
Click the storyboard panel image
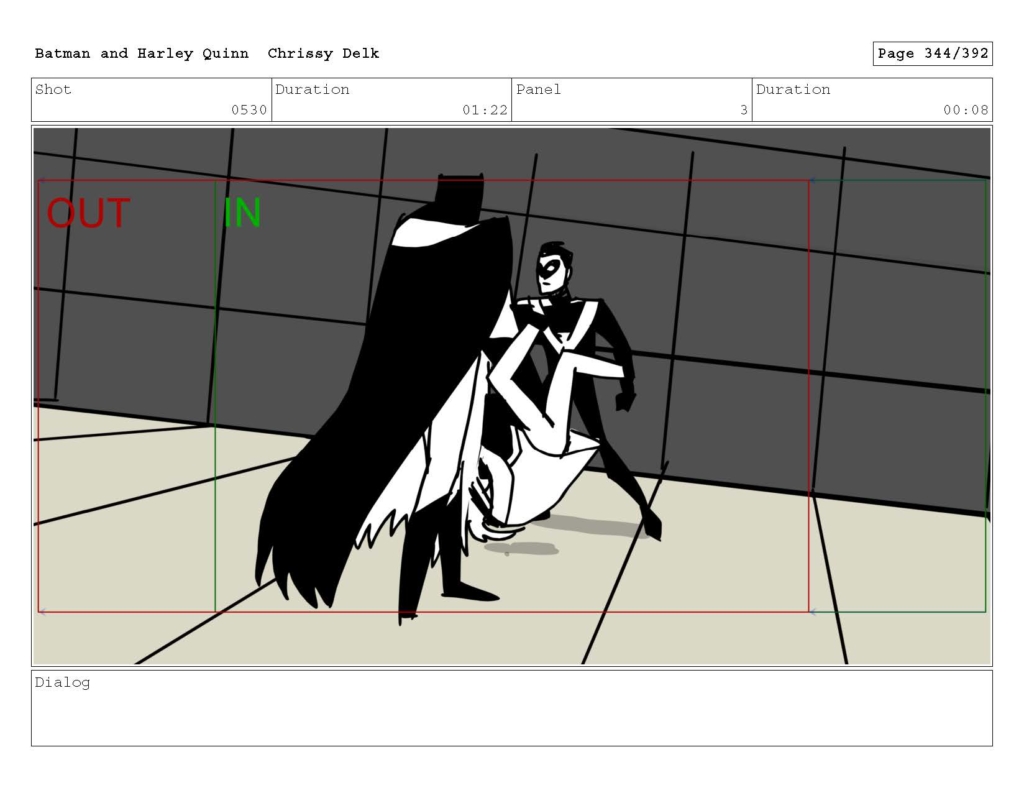point(512,396)
